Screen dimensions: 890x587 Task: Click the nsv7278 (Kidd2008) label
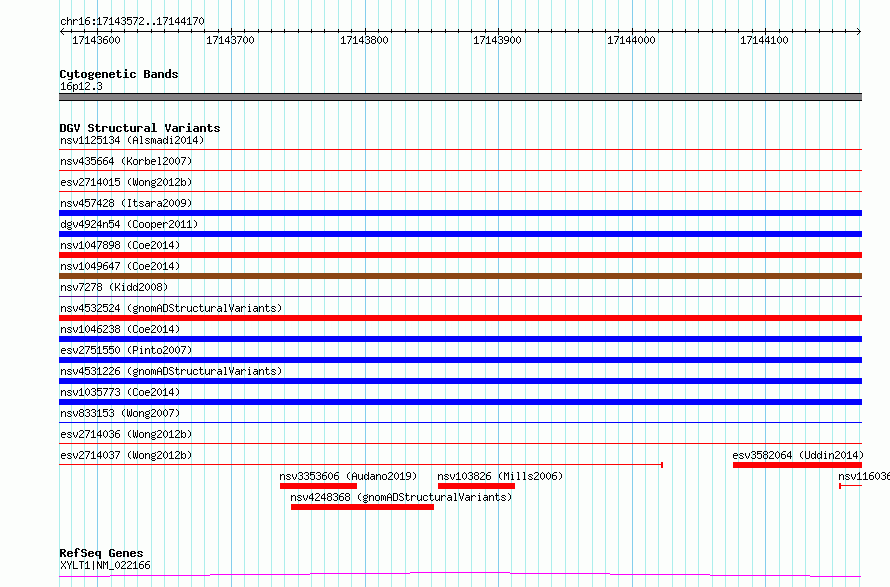point(114,287)
